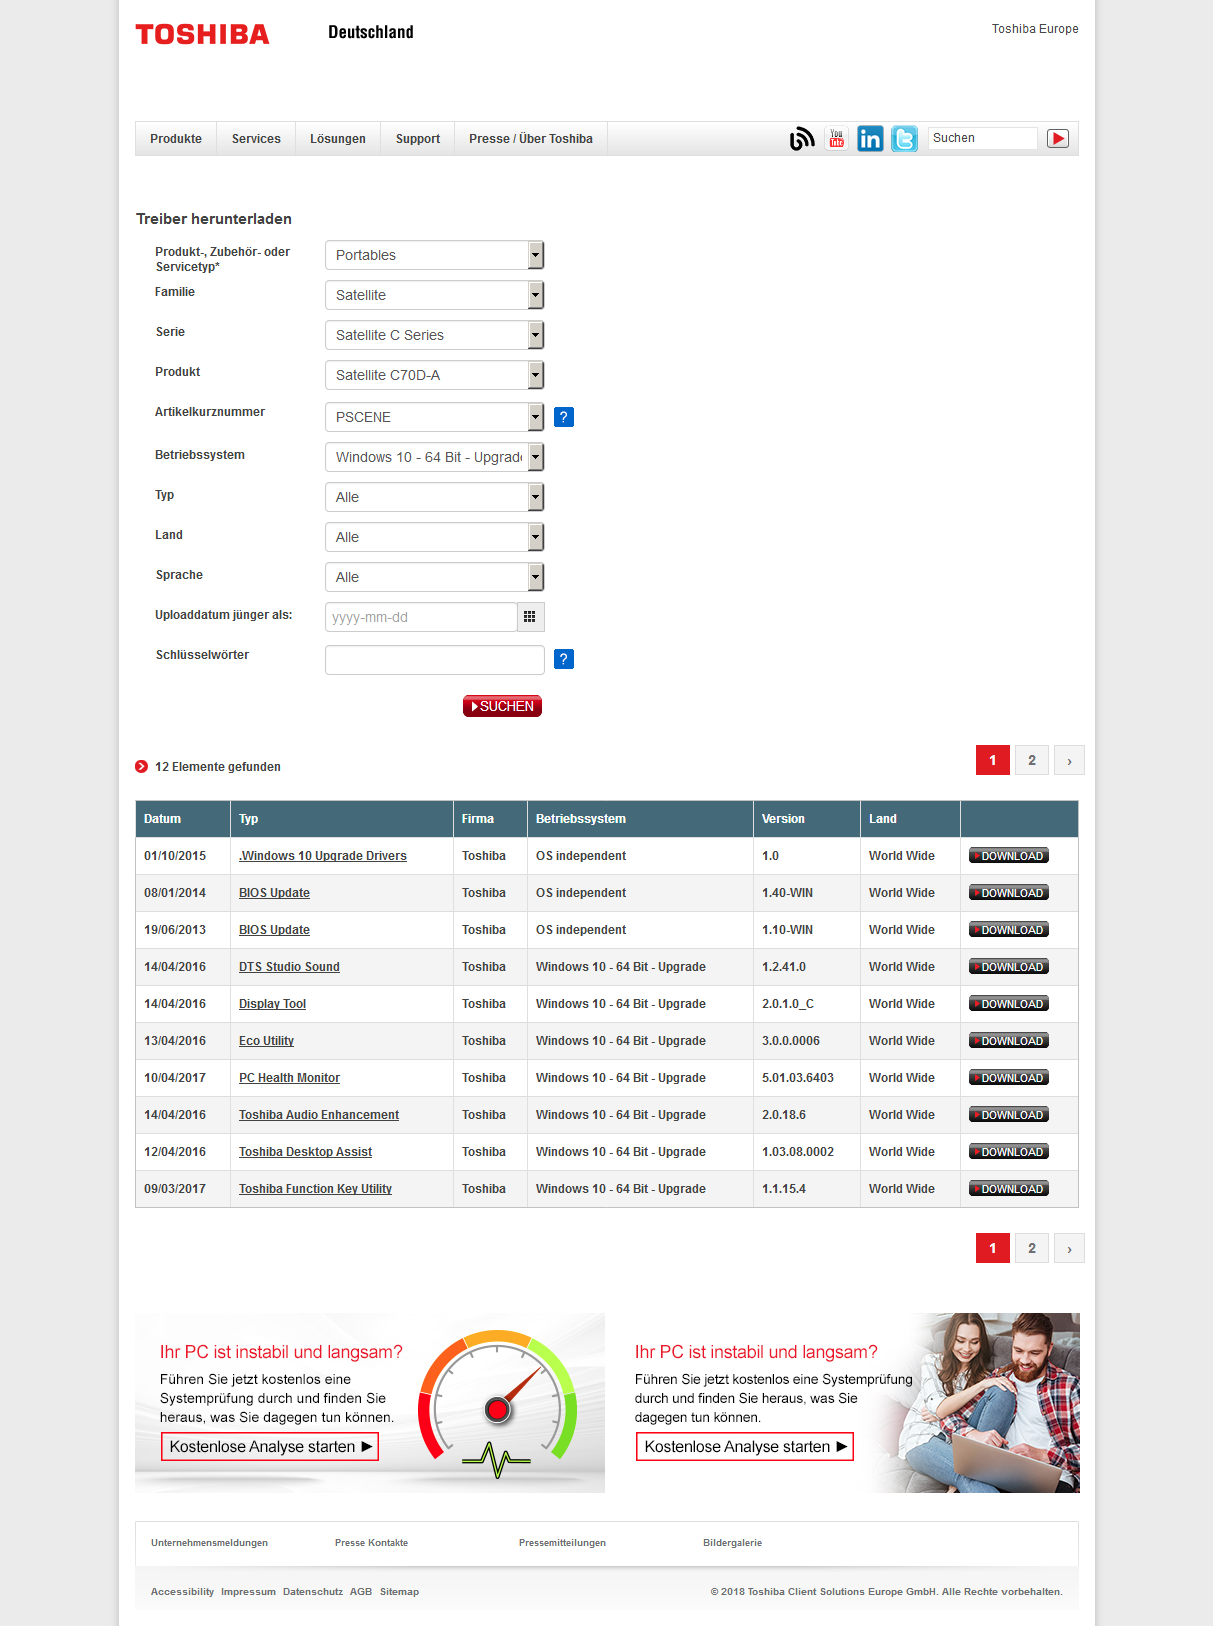Click red arrow beside 12 Elemente gefunden

click(142, 767)
